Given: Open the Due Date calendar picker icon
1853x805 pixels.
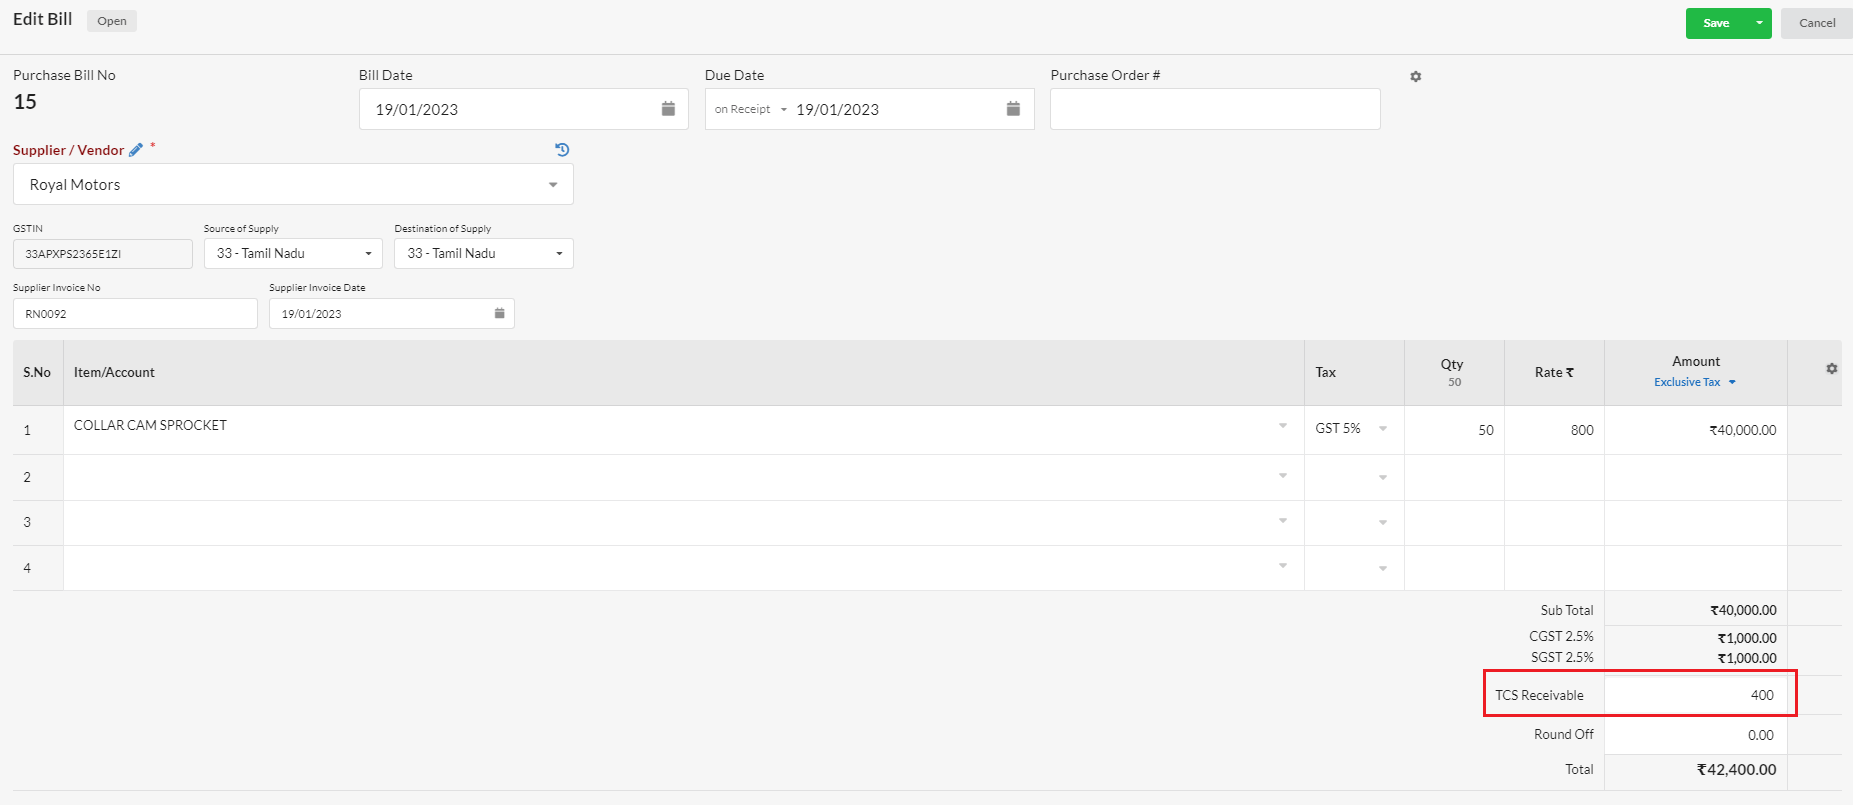Looking at the screenshot, I should coord(1013,109).
